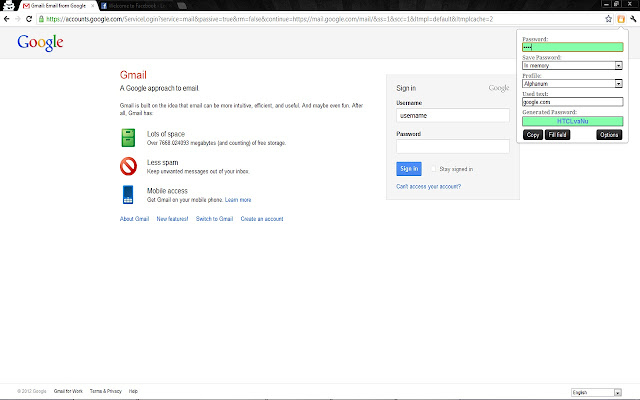Click the incognito spy icon in title bar
The image size is (640, 400).
pyautogui.click(x=8, y=6)
